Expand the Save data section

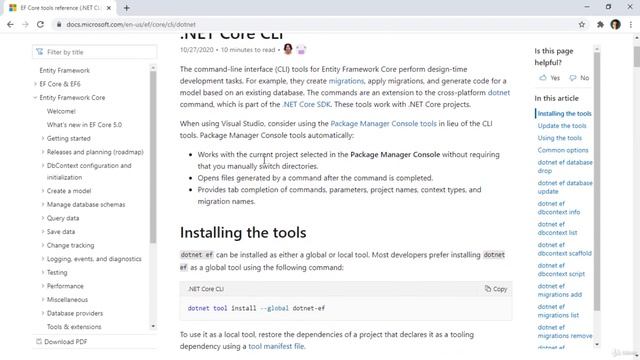(42, 231)
